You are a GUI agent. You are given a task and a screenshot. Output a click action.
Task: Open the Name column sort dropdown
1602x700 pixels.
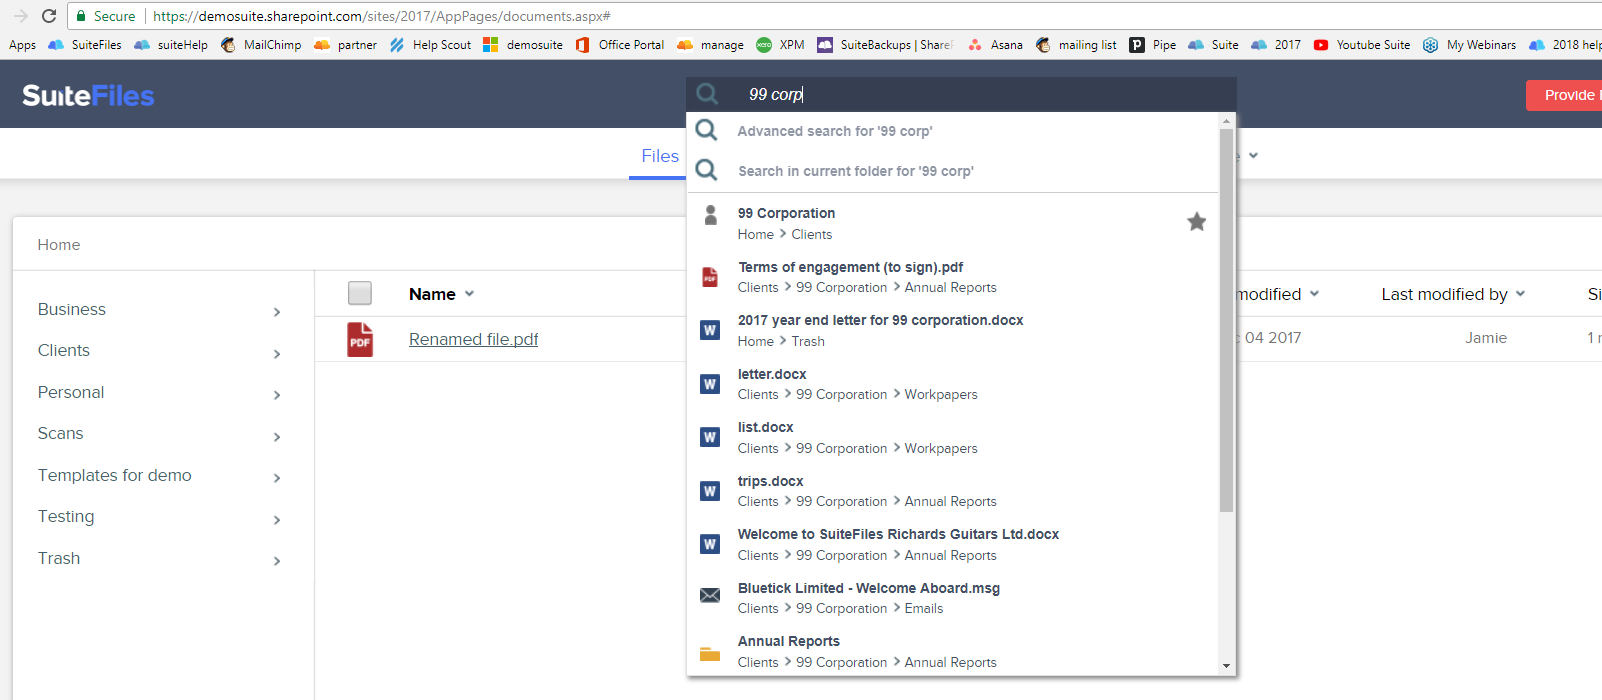[469, 294]
